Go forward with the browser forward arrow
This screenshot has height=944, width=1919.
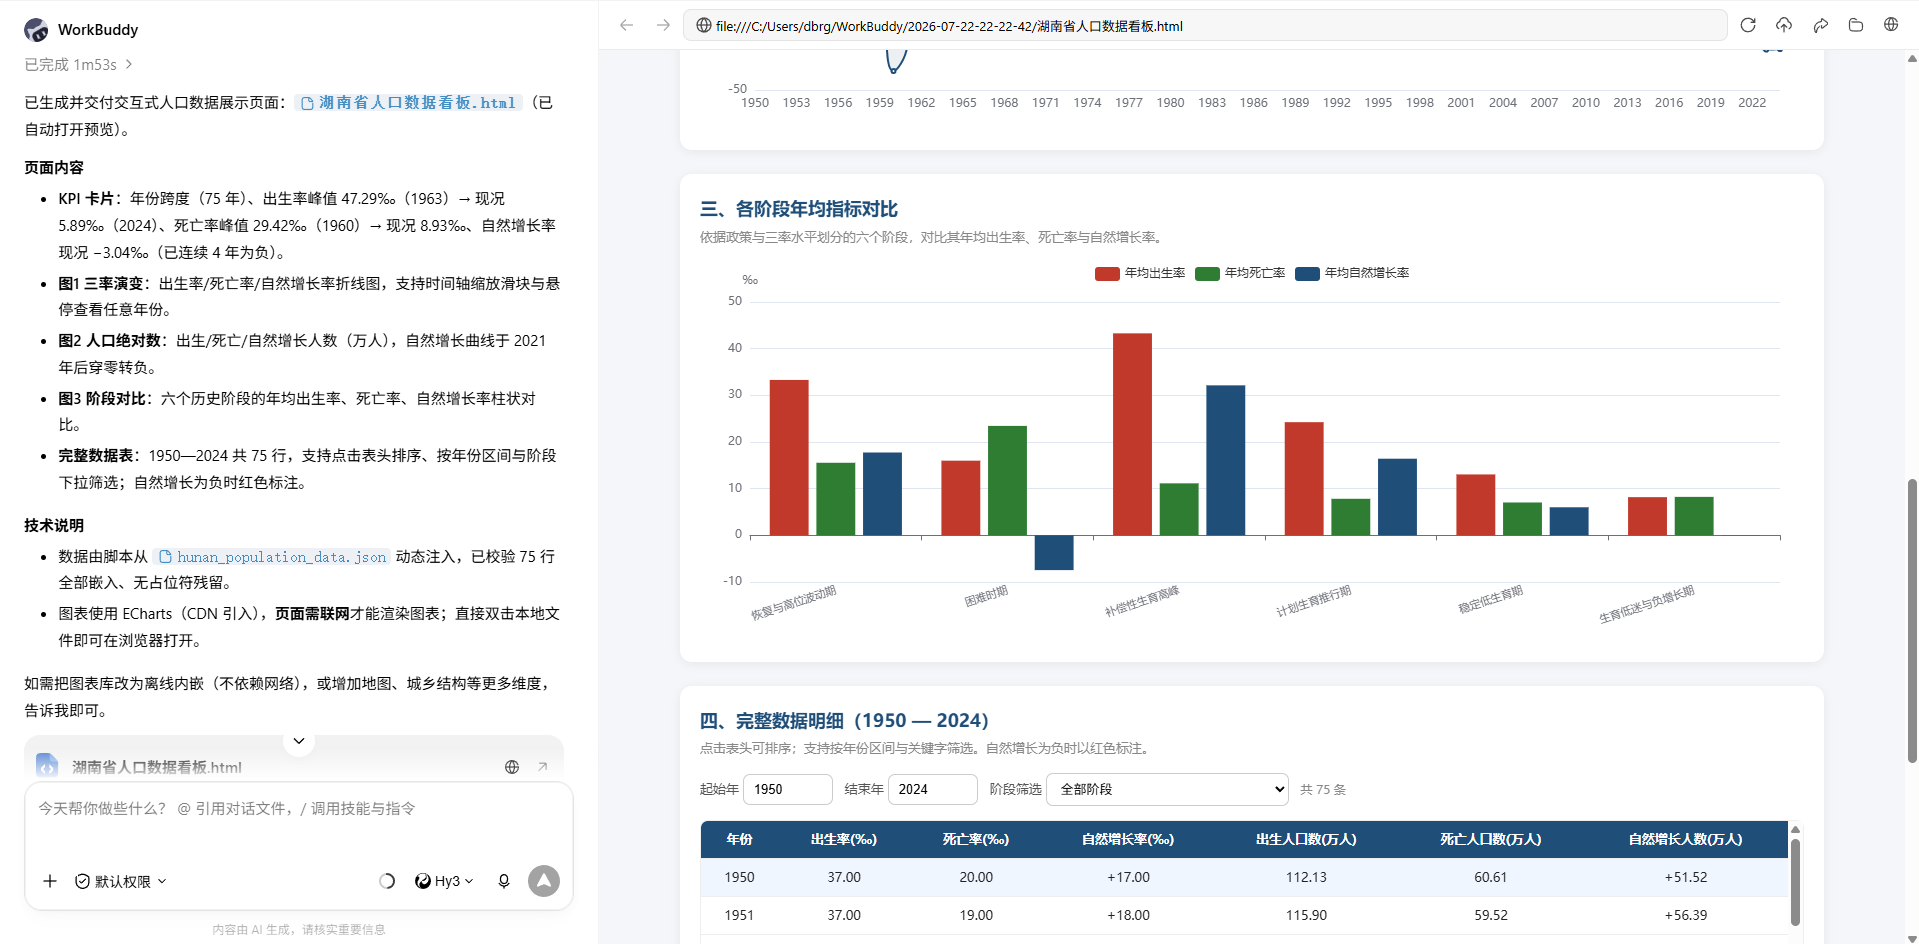tap(663, 25)
